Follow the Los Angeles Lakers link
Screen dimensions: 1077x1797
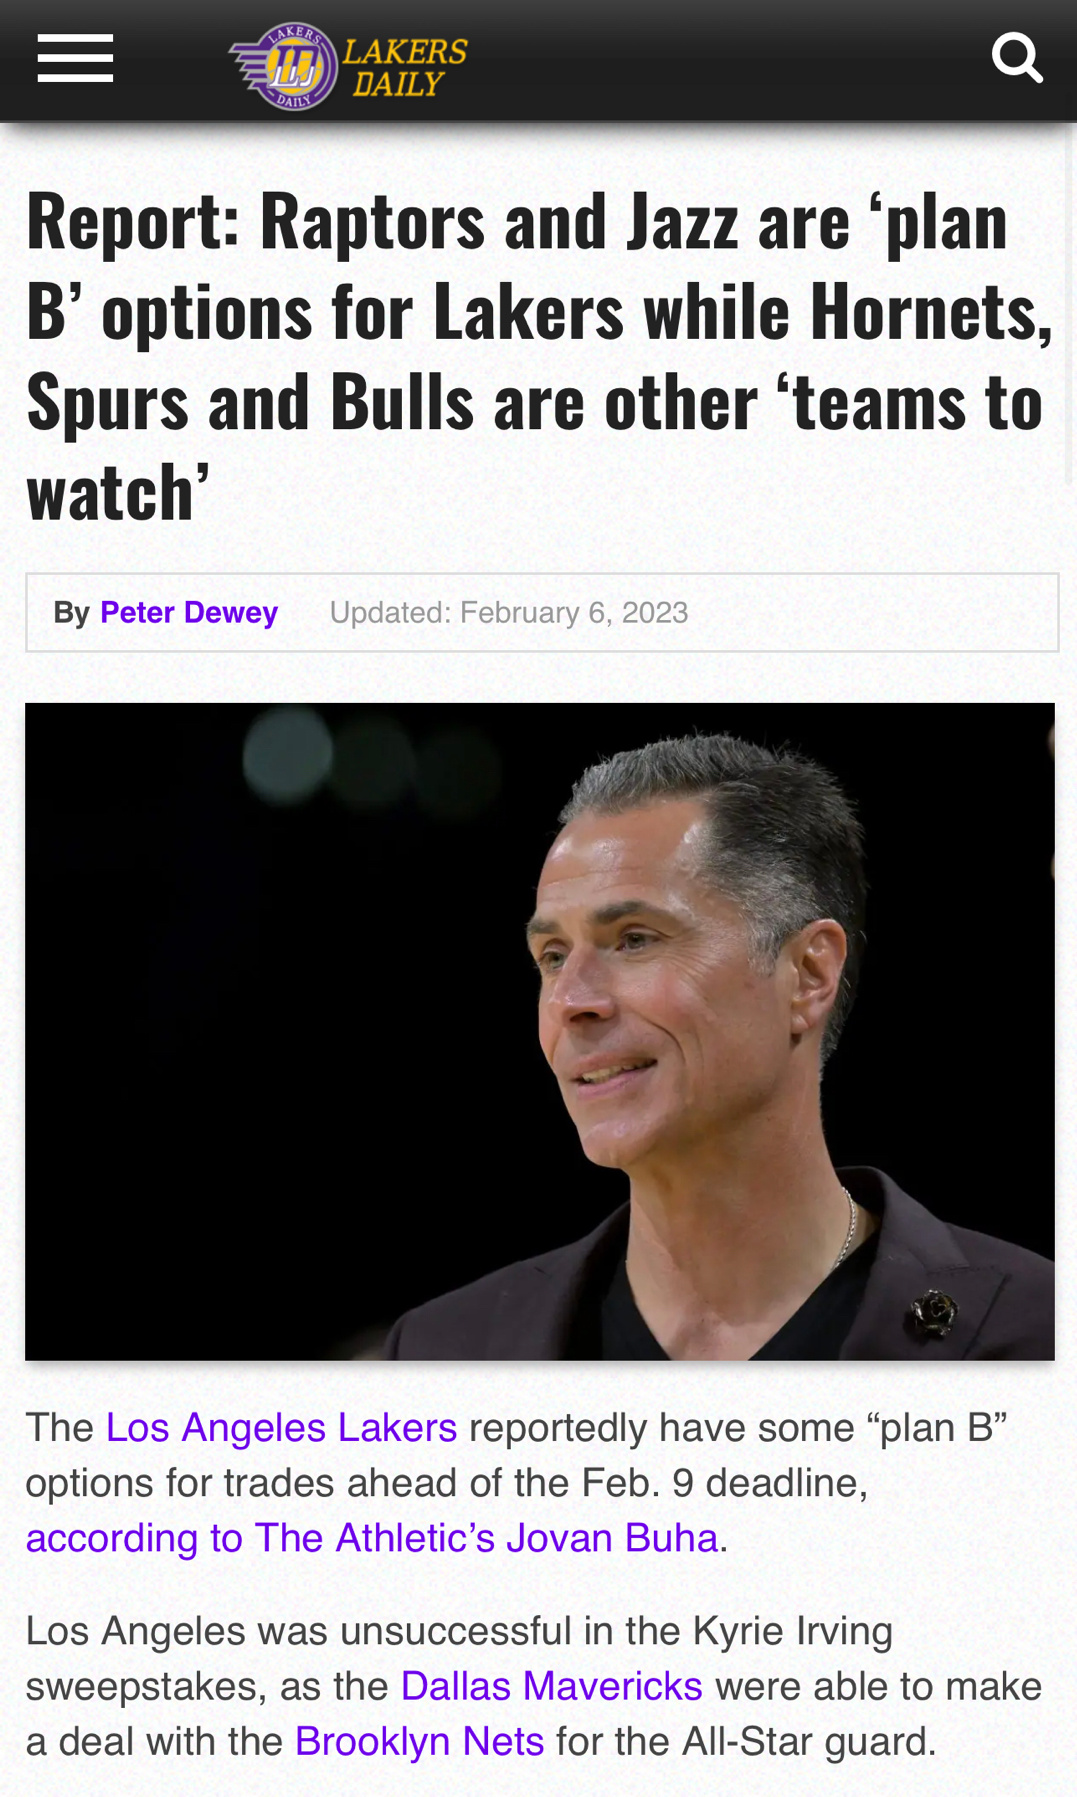[281, 1427]
